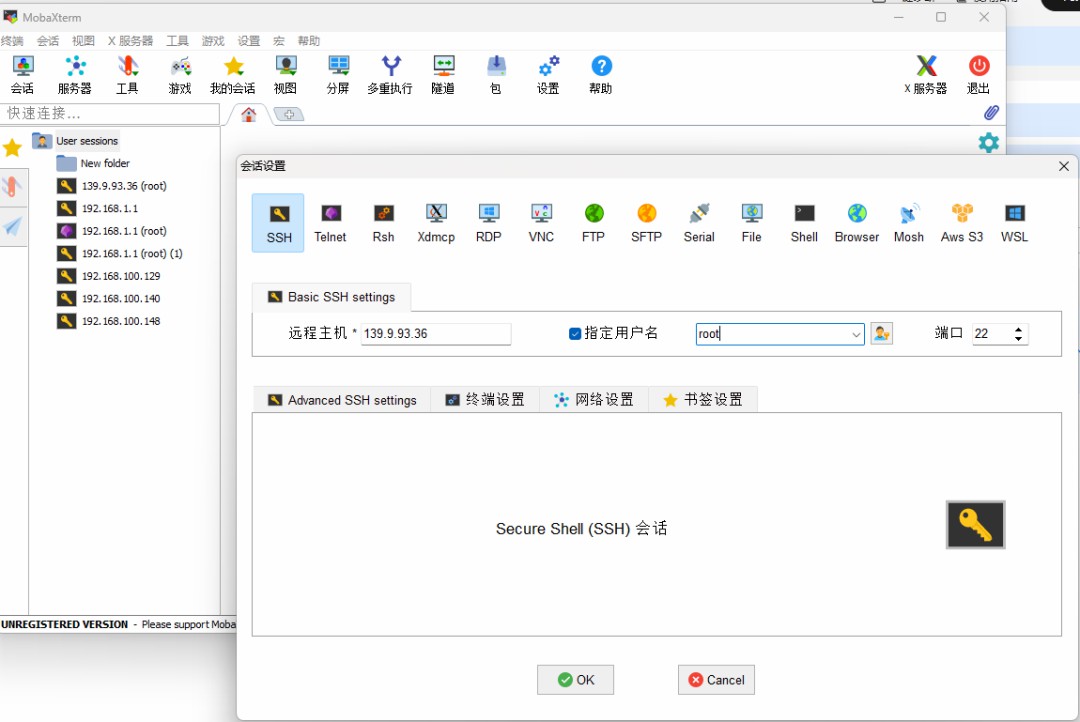Open the Tunneling tool from the toolbar

[442, 72]
